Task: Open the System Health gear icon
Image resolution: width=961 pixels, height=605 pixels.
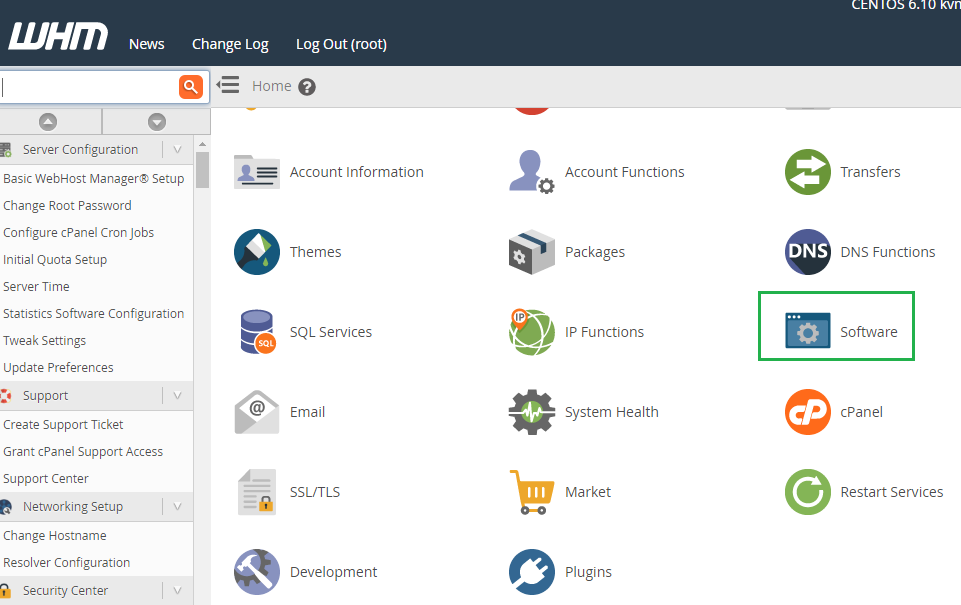Action: click(x=531, y=412)
